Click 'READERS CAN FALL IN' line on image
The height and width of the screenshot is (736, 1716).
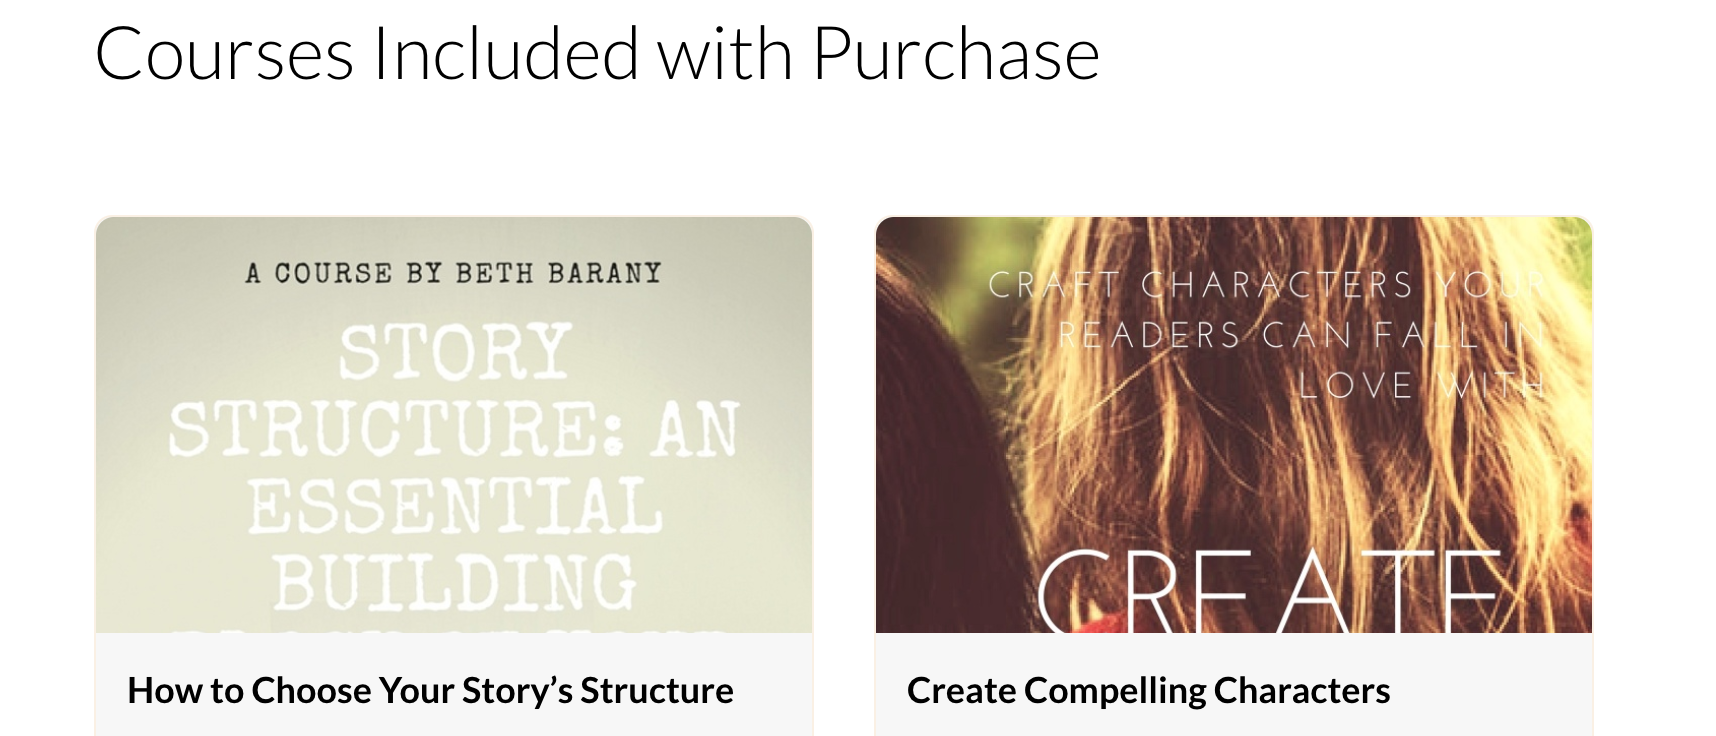1301,335
